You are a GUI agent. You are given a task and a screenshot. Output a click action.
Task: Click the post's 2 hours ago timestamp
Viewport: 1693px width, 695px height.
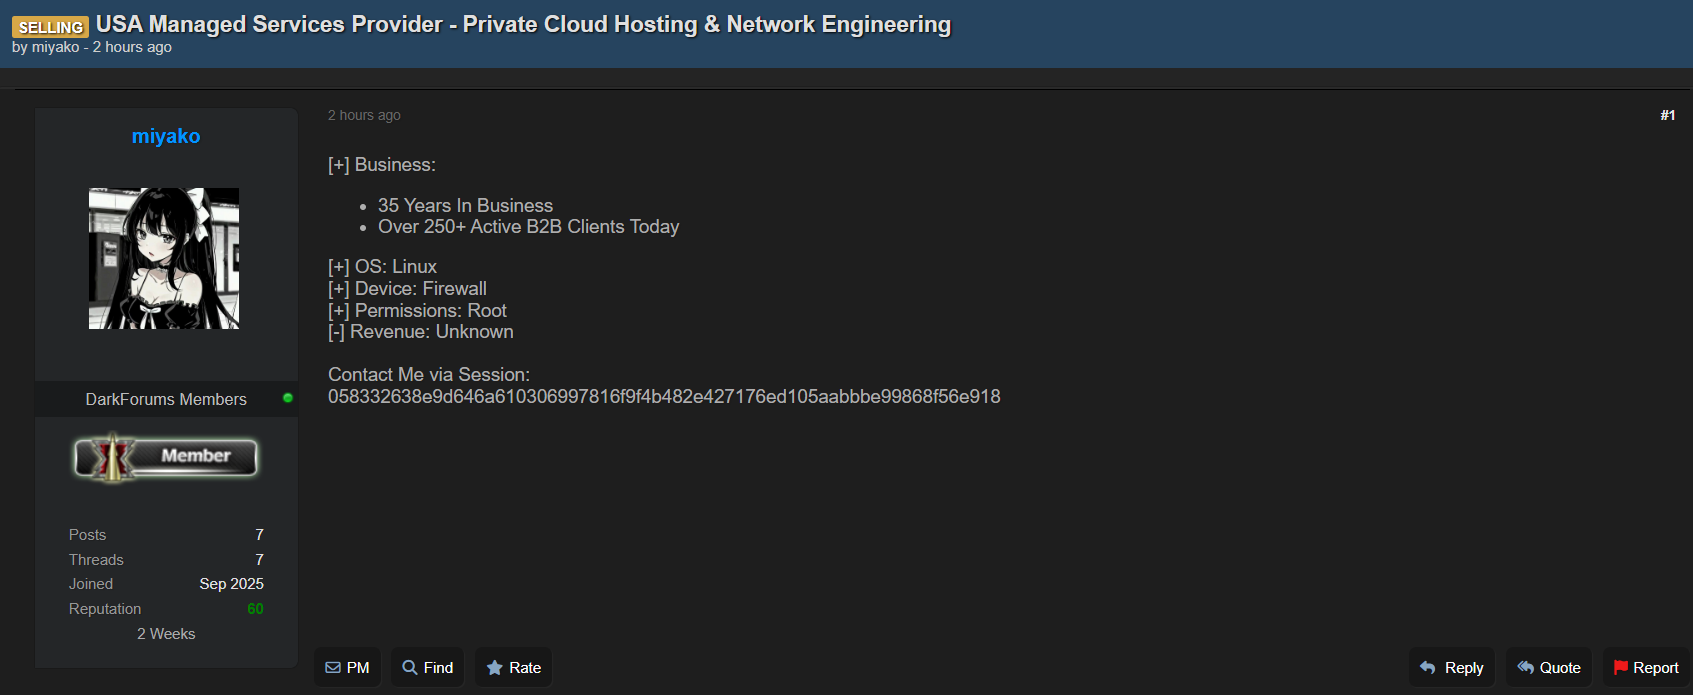click(x=364, y=115)
